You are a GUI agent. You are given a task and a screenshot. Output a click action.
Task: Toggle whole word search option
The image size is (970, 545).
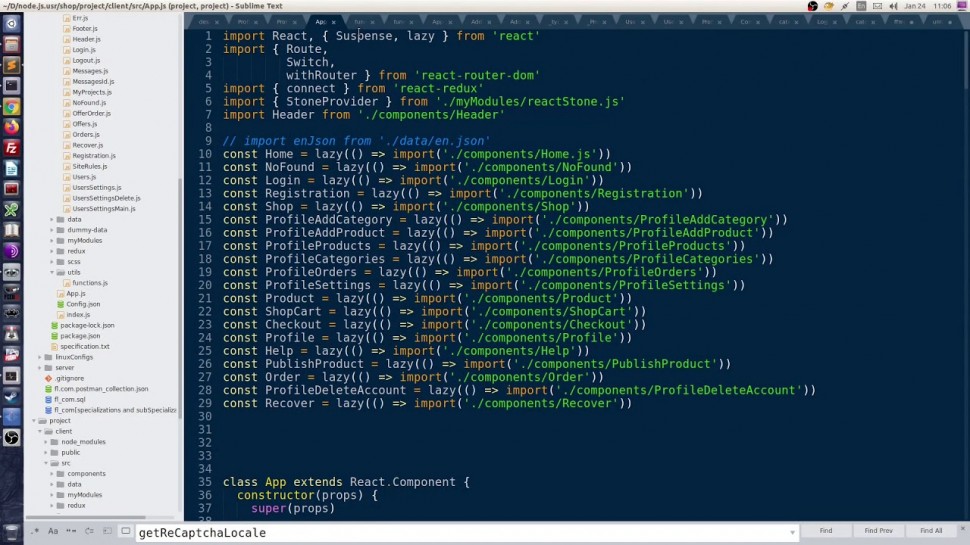tap(70, 531)
